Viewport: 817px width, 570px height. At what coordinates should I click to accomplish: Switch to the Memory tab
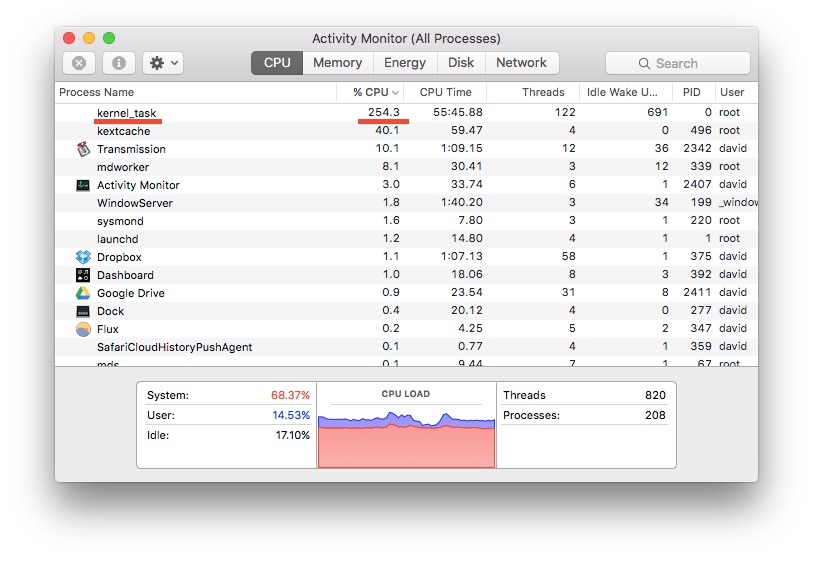338,63
